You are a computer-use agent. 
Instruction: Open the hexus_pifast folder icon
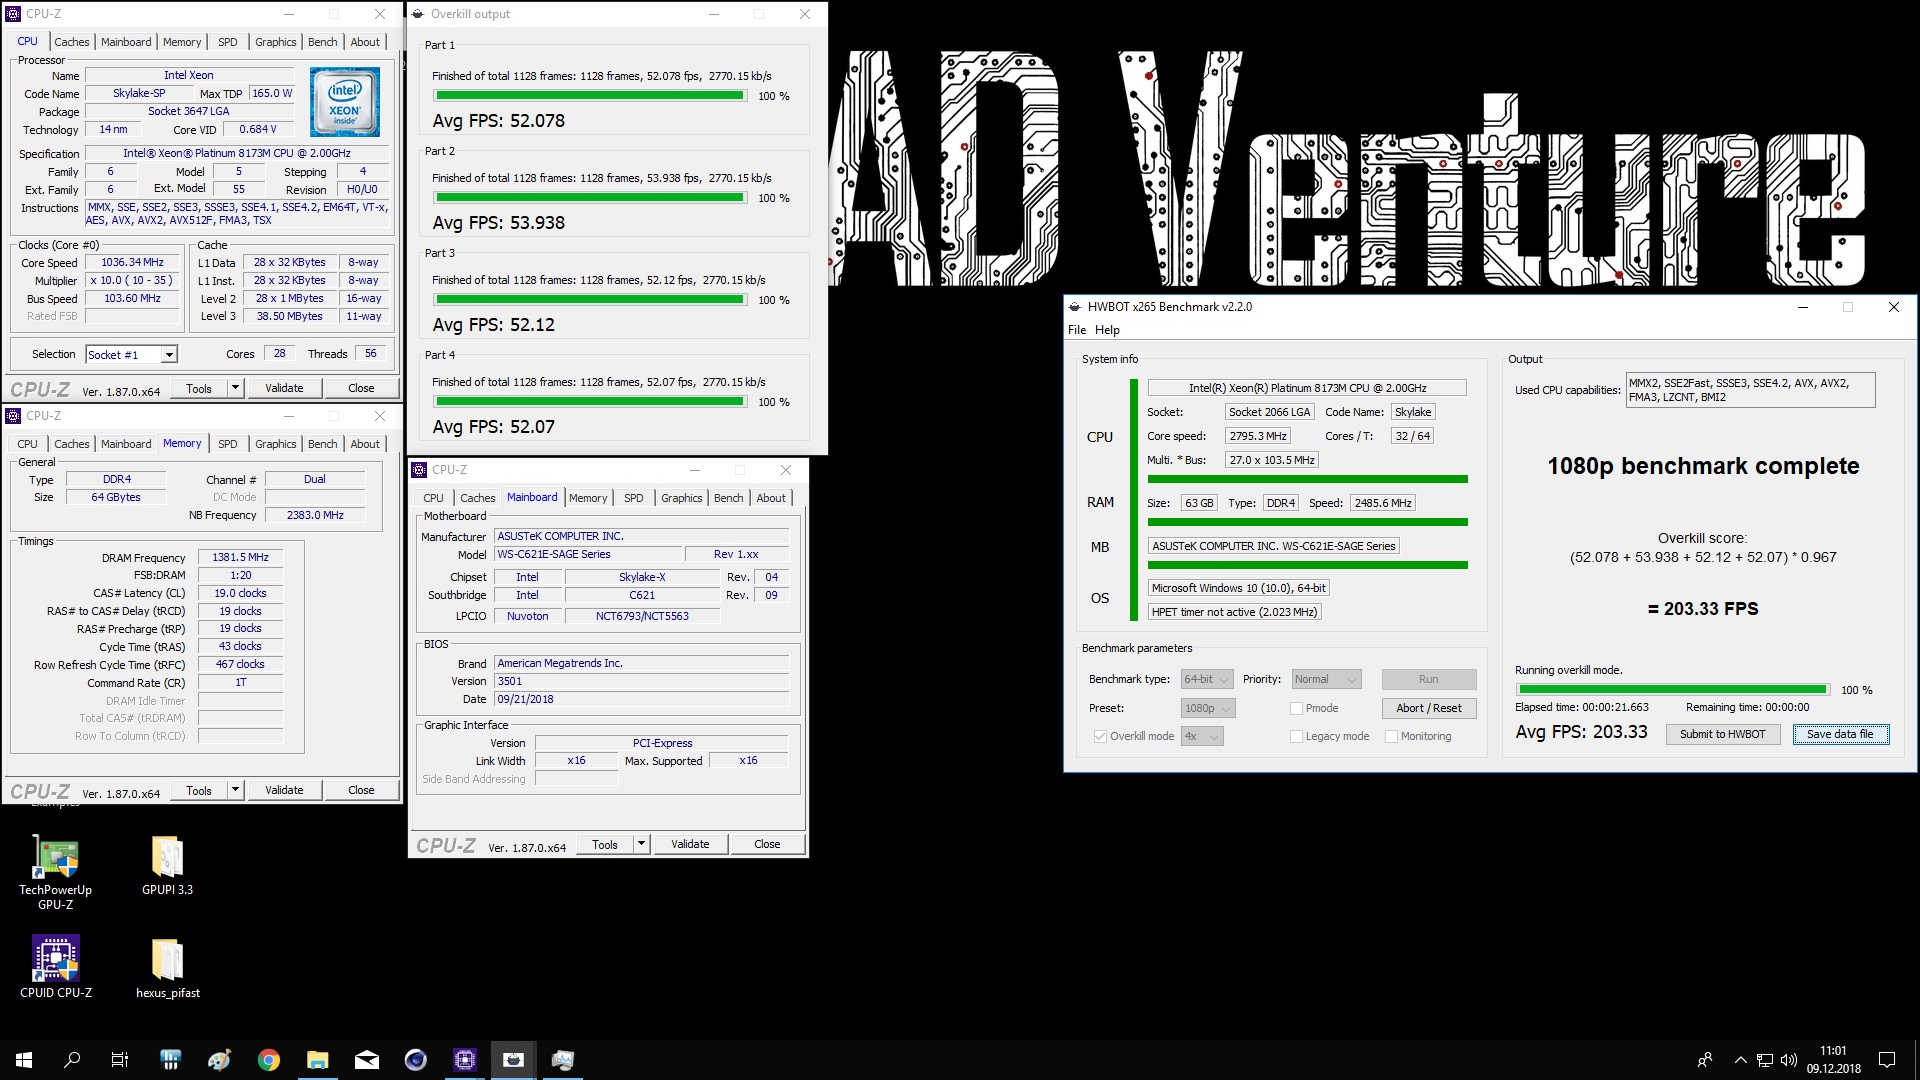(x=167, y=967)
